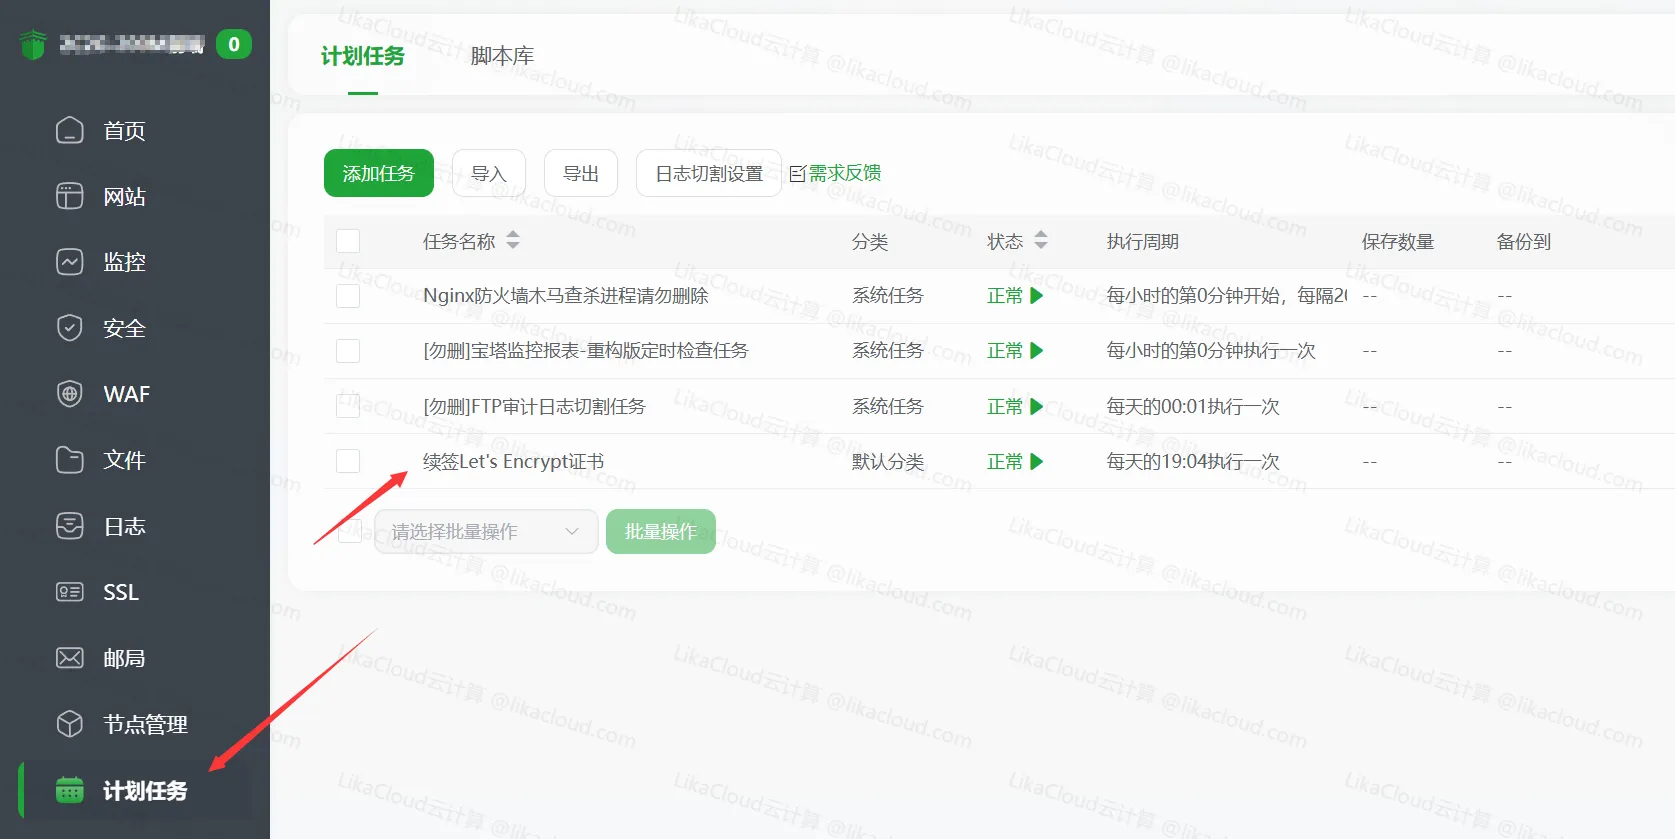Open 邮局 in the sidebar

click(x=125, y=658)
